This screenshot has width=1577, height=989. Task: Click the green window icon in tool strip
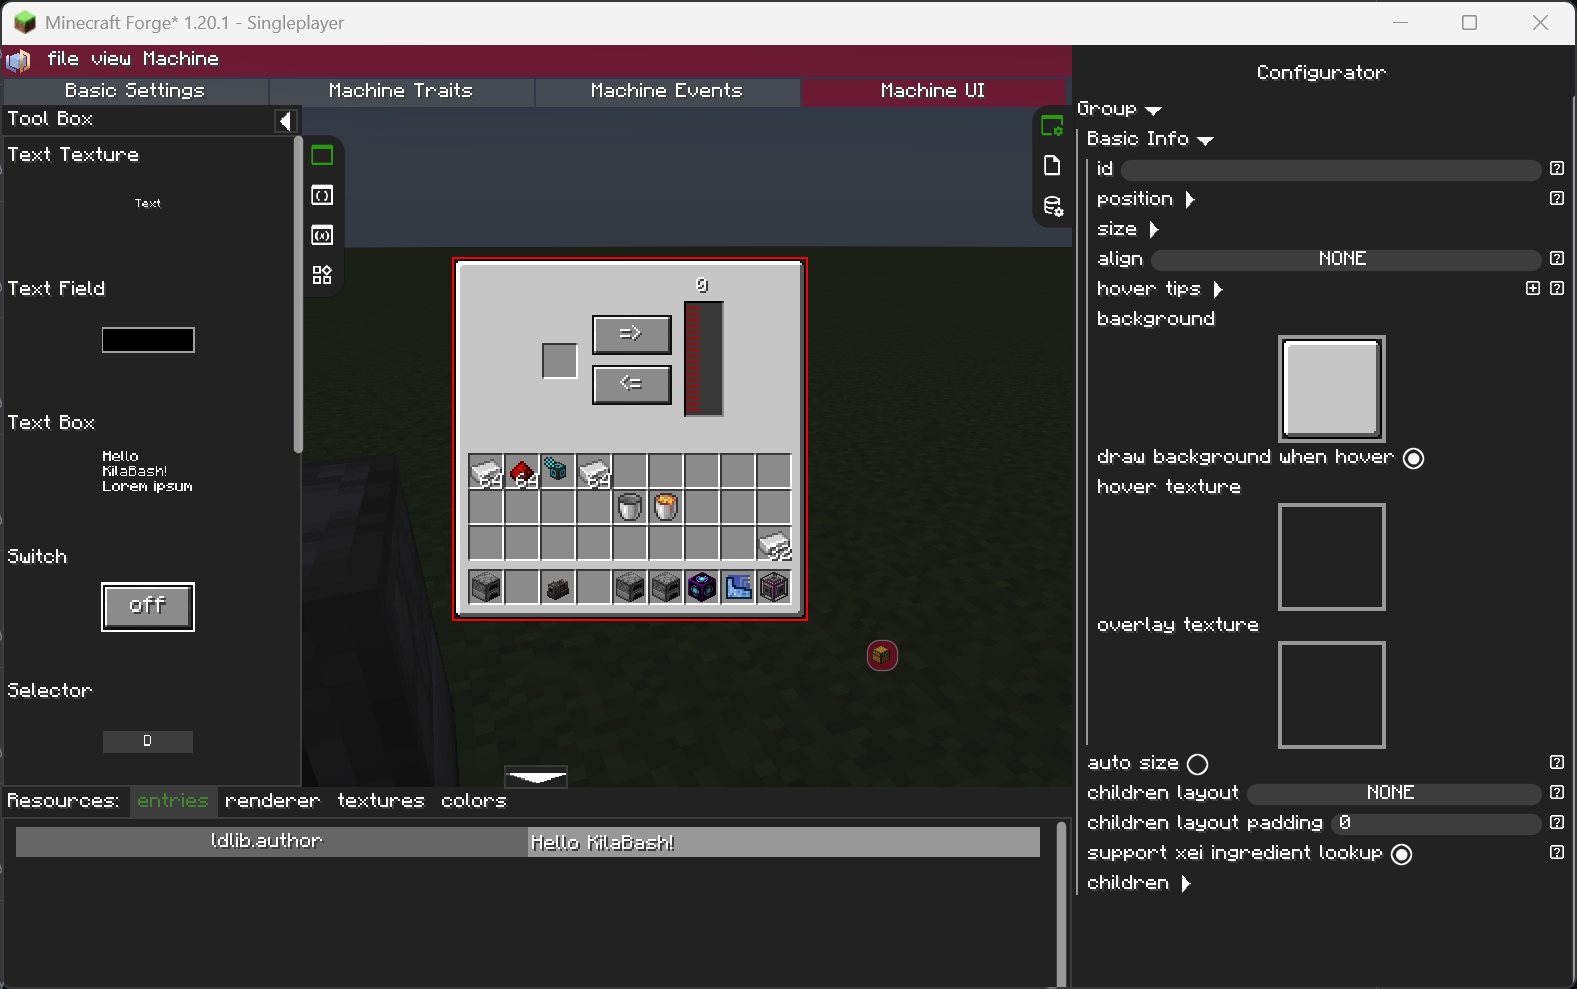[322, 155]
